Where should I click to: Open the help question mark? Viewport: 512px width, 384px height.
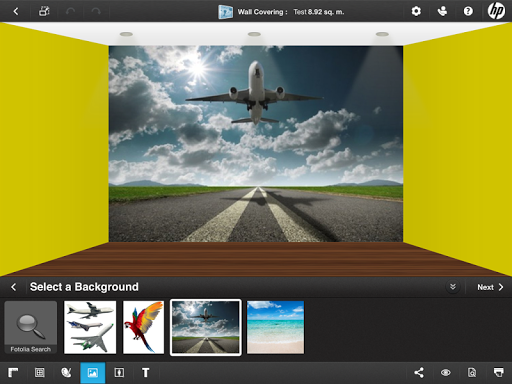(x=468, y=11)
